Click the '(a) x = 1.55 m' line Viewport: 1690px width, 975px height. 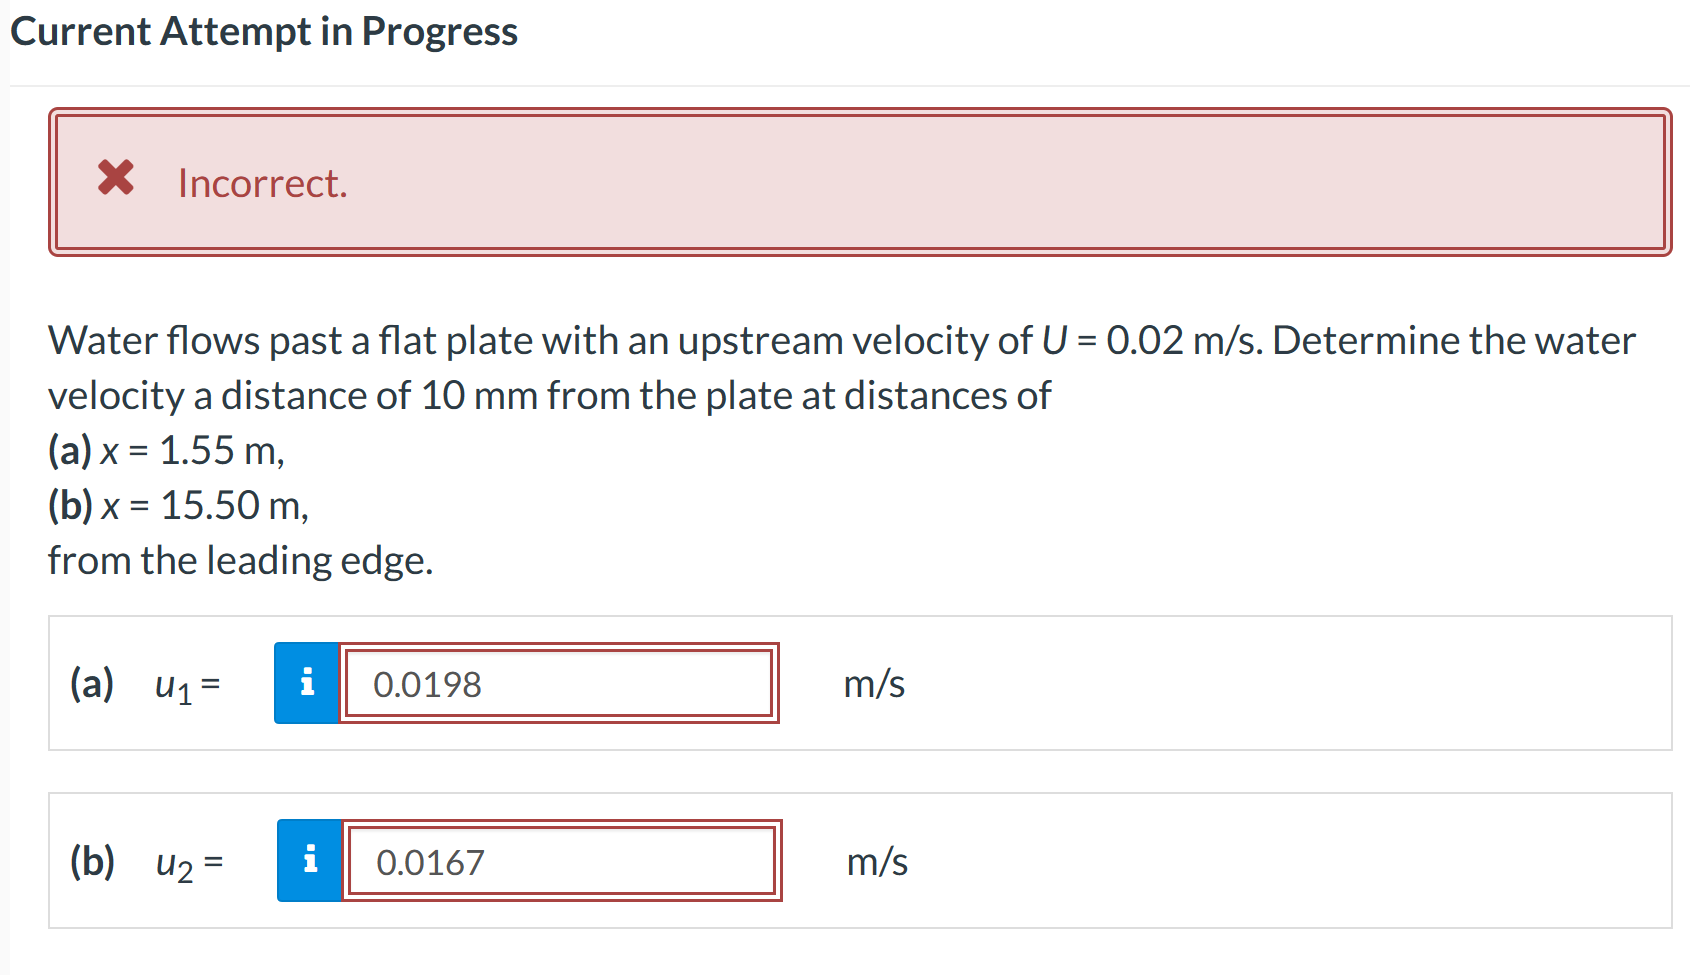pos(167,450)
